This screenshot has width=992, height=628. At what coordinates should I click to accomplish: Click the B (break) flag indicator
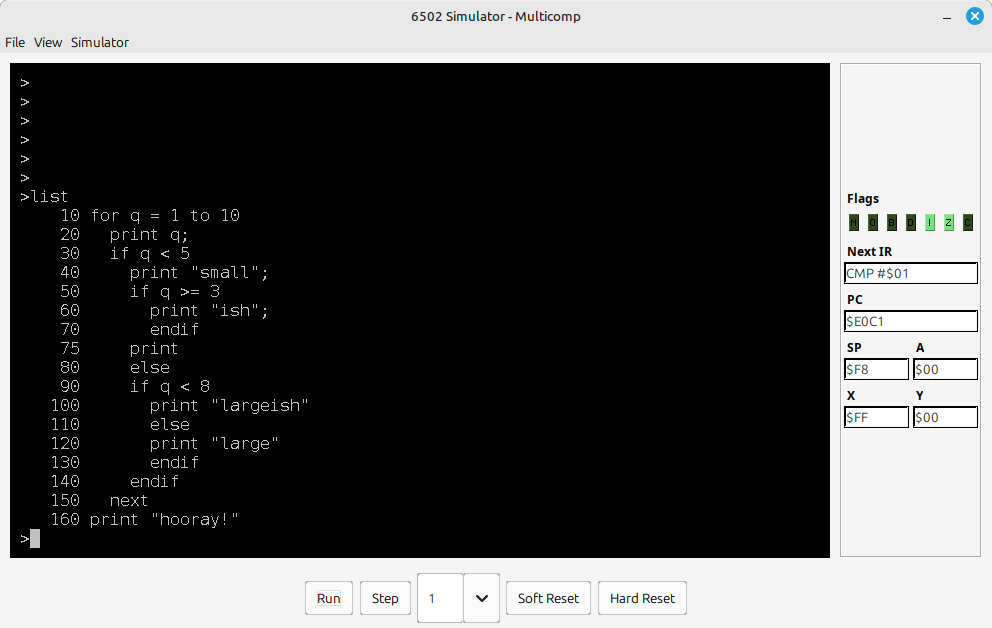pyautogui.click(x=892, y=223)
